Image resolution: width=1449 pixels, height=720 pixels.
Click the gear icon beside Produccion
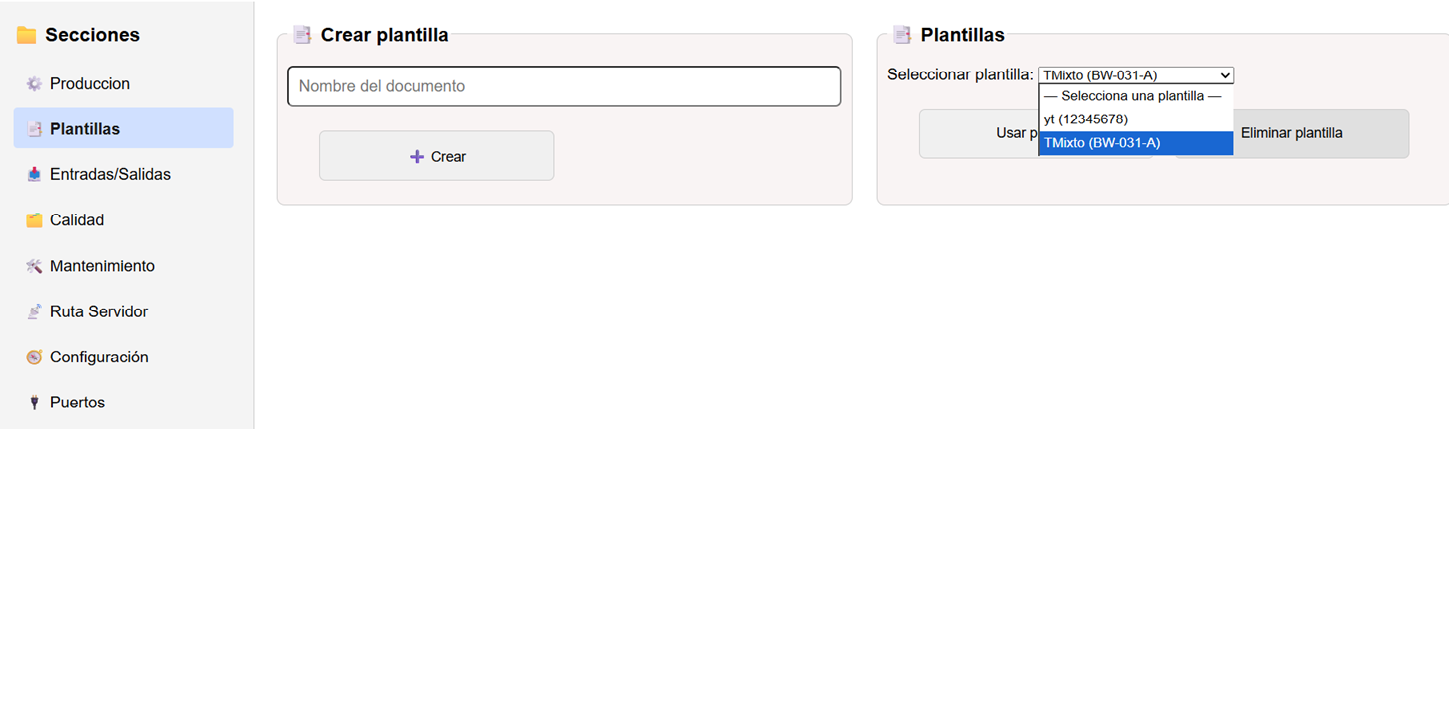pyautogui.click(x=33, y=83)
